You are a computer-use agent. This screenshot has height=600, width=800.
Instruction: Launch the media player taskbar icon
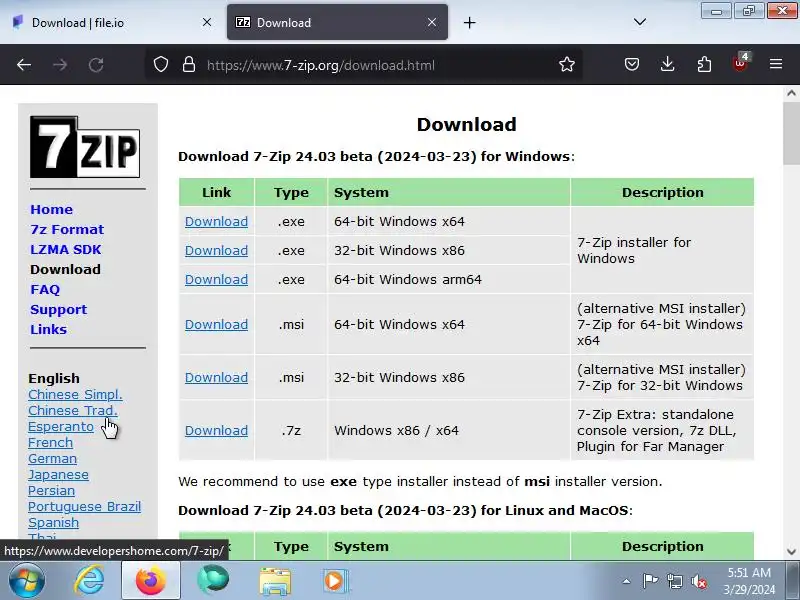click(x=335, y=581)
